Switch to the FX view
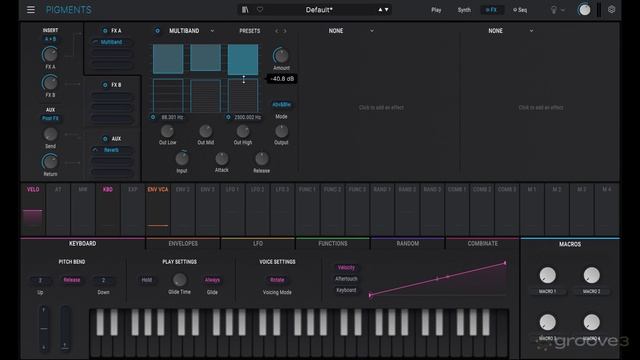The image size is (640, 360). (491, 10)
